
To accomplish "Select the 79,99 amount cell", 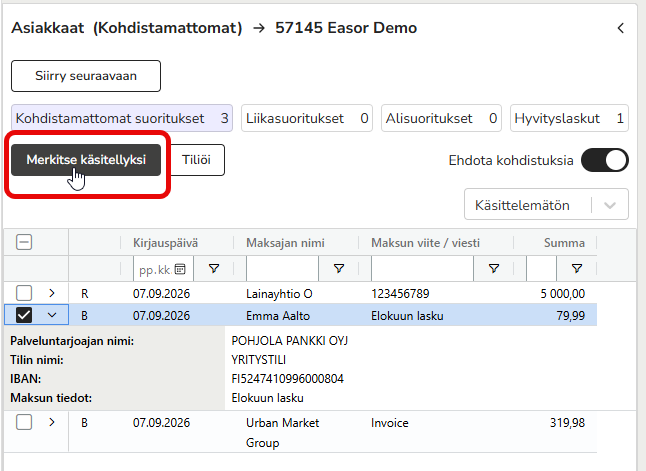I will 571,316.
